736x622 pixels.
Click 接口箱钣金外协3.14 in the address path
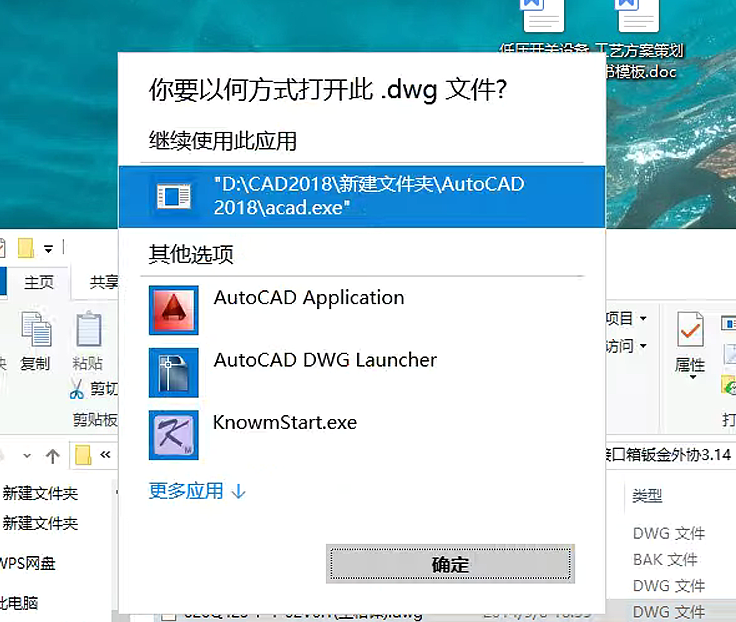(x=668, y=454)
